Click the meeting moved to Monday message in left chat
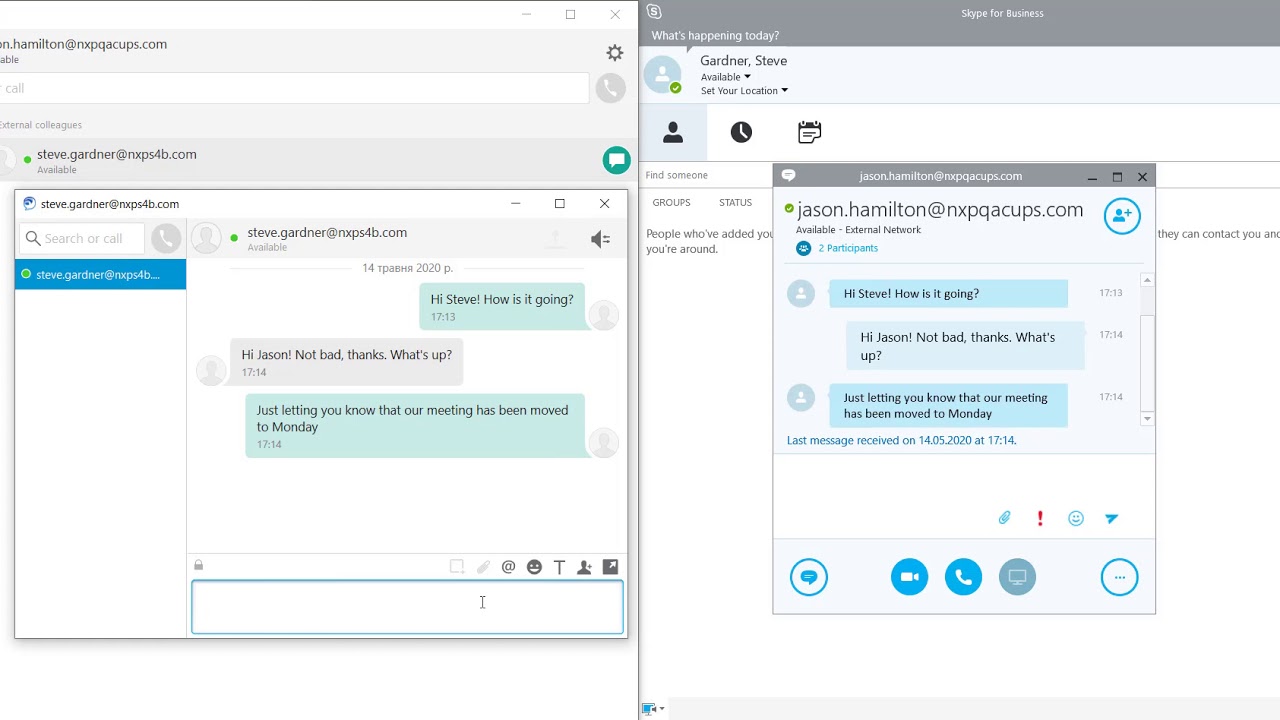 (415, 426)
